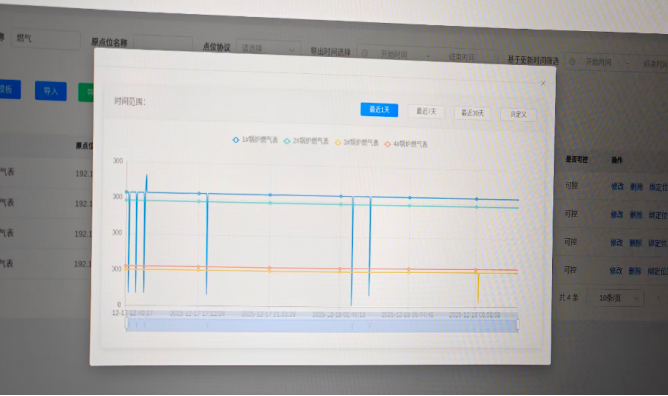Click the 基于更新时间筛选 start time field

pyautogui.click(x=598, y=63)
